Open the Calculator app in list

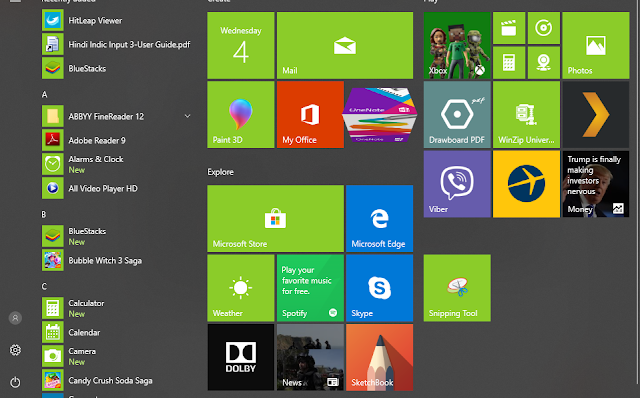[116, 308]
